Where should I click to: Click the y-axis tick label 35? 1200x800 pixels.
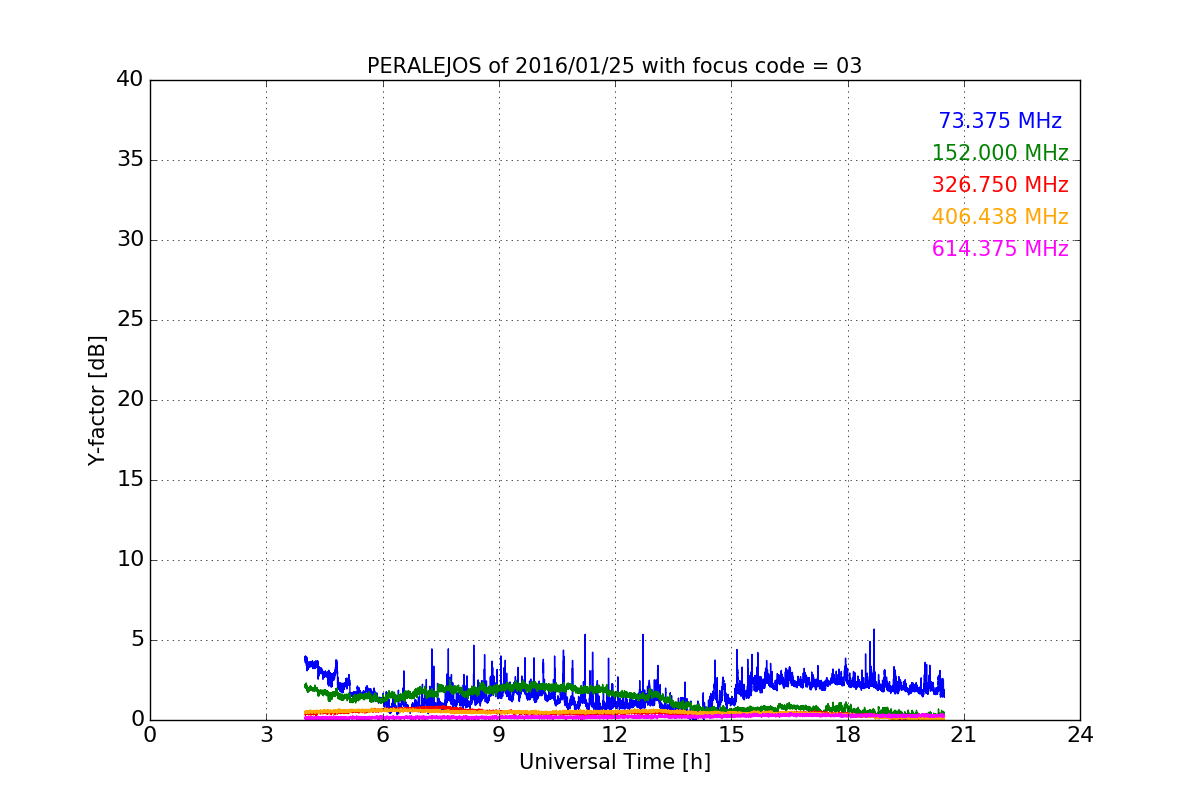pyautogui.click(x=130, y=159)
